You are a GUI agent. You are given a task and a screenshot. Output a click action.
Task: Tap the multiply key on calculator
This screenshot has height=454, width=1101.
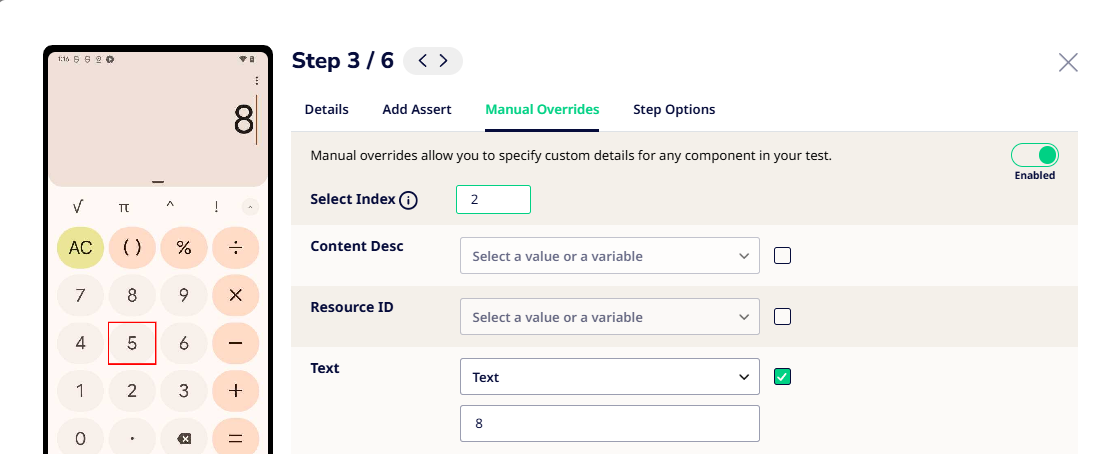236,295
